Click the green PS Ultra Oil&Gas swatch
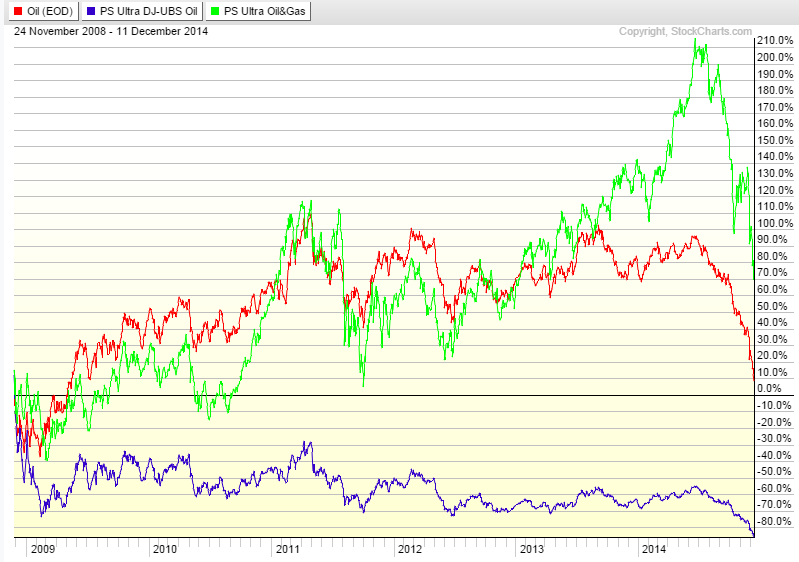 (218, 13)
